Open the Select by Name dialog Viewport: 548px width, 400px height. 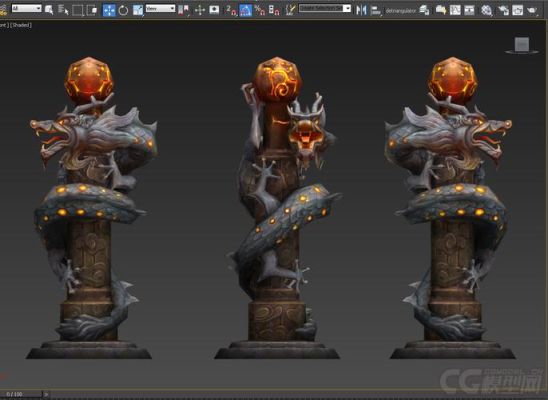point(63,10)
